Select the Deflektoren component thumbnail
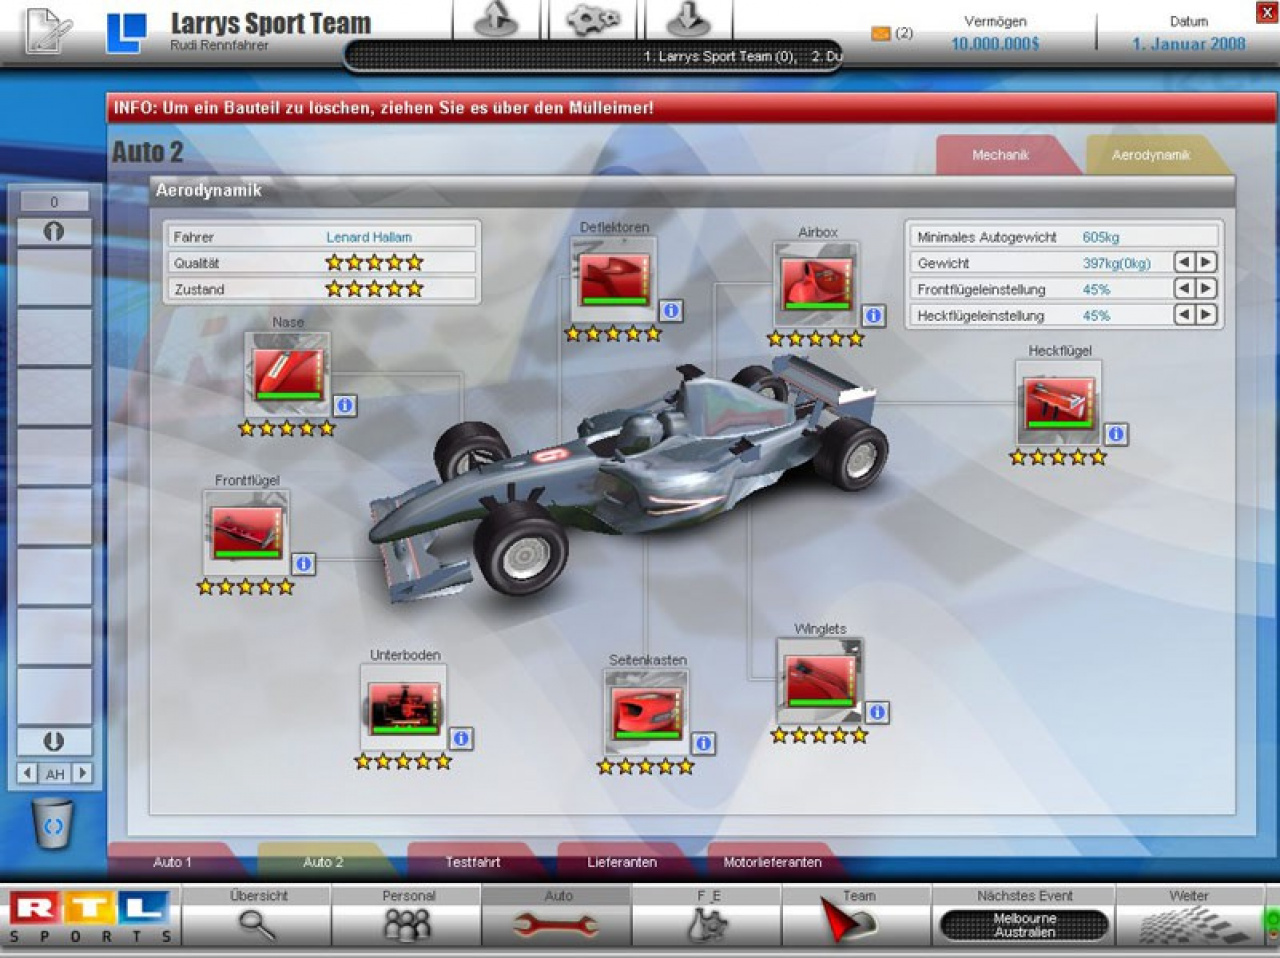Viewport: 1280px width, 958px height. tap(615, 279)
